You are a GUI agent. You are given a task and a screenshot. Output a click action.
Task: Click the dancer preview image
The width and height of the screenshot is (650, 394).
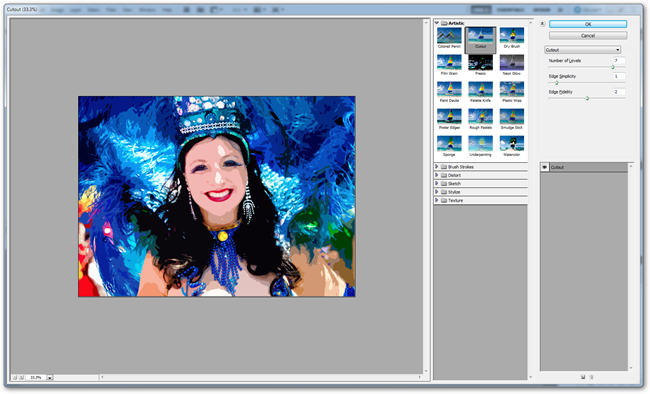(x=217, y=197)
